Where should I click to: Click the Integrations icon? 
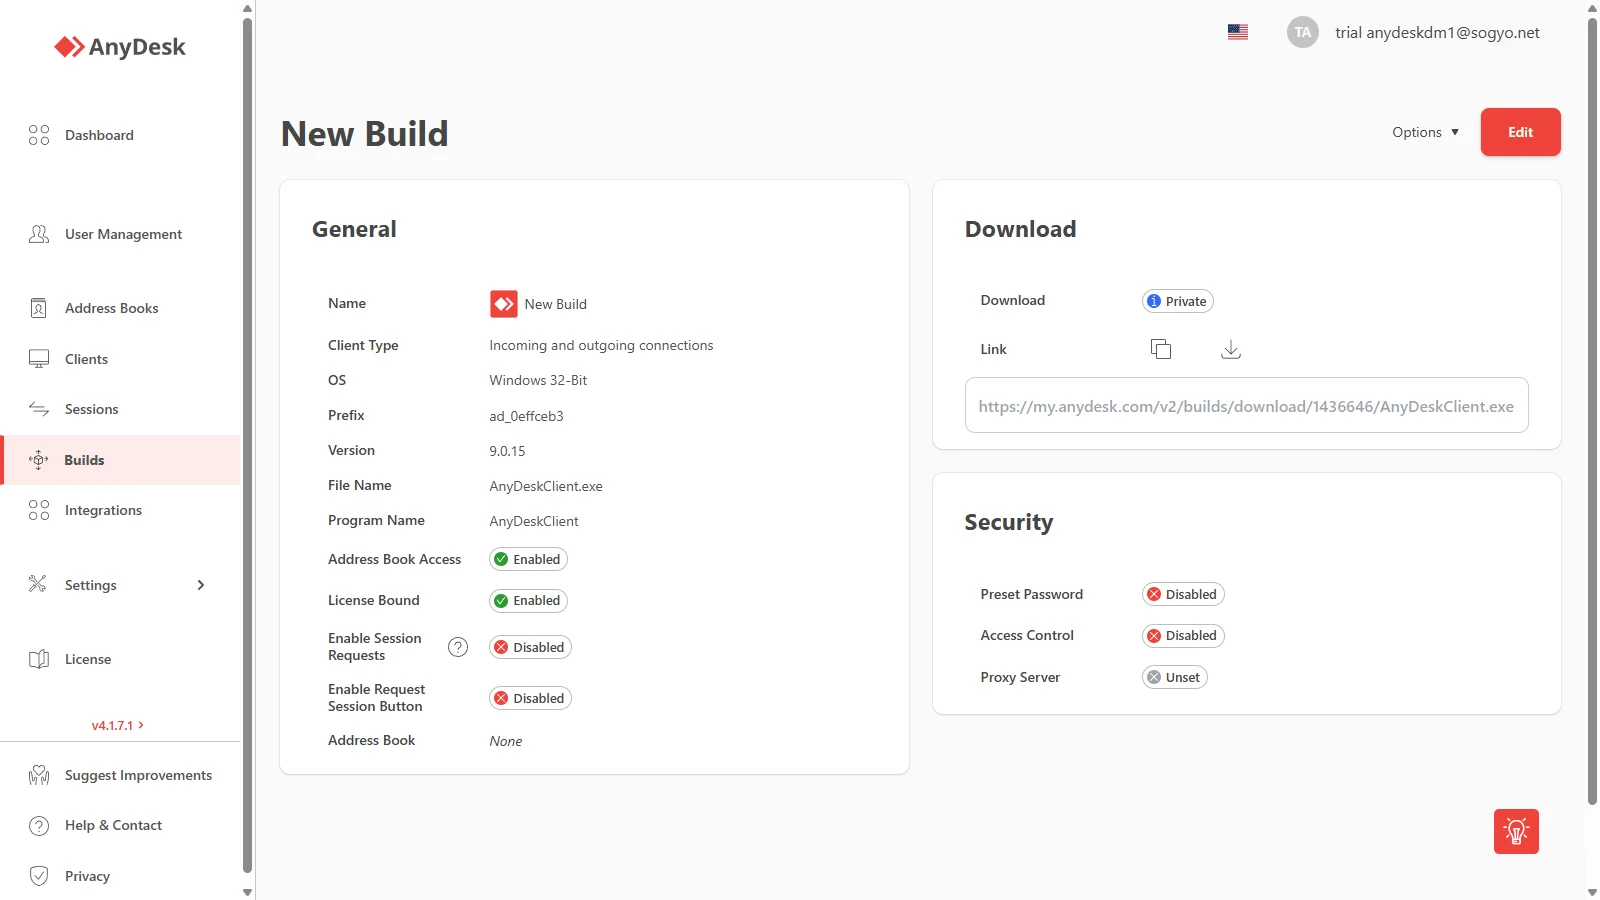pyautogui.click(x=39, y=510)
